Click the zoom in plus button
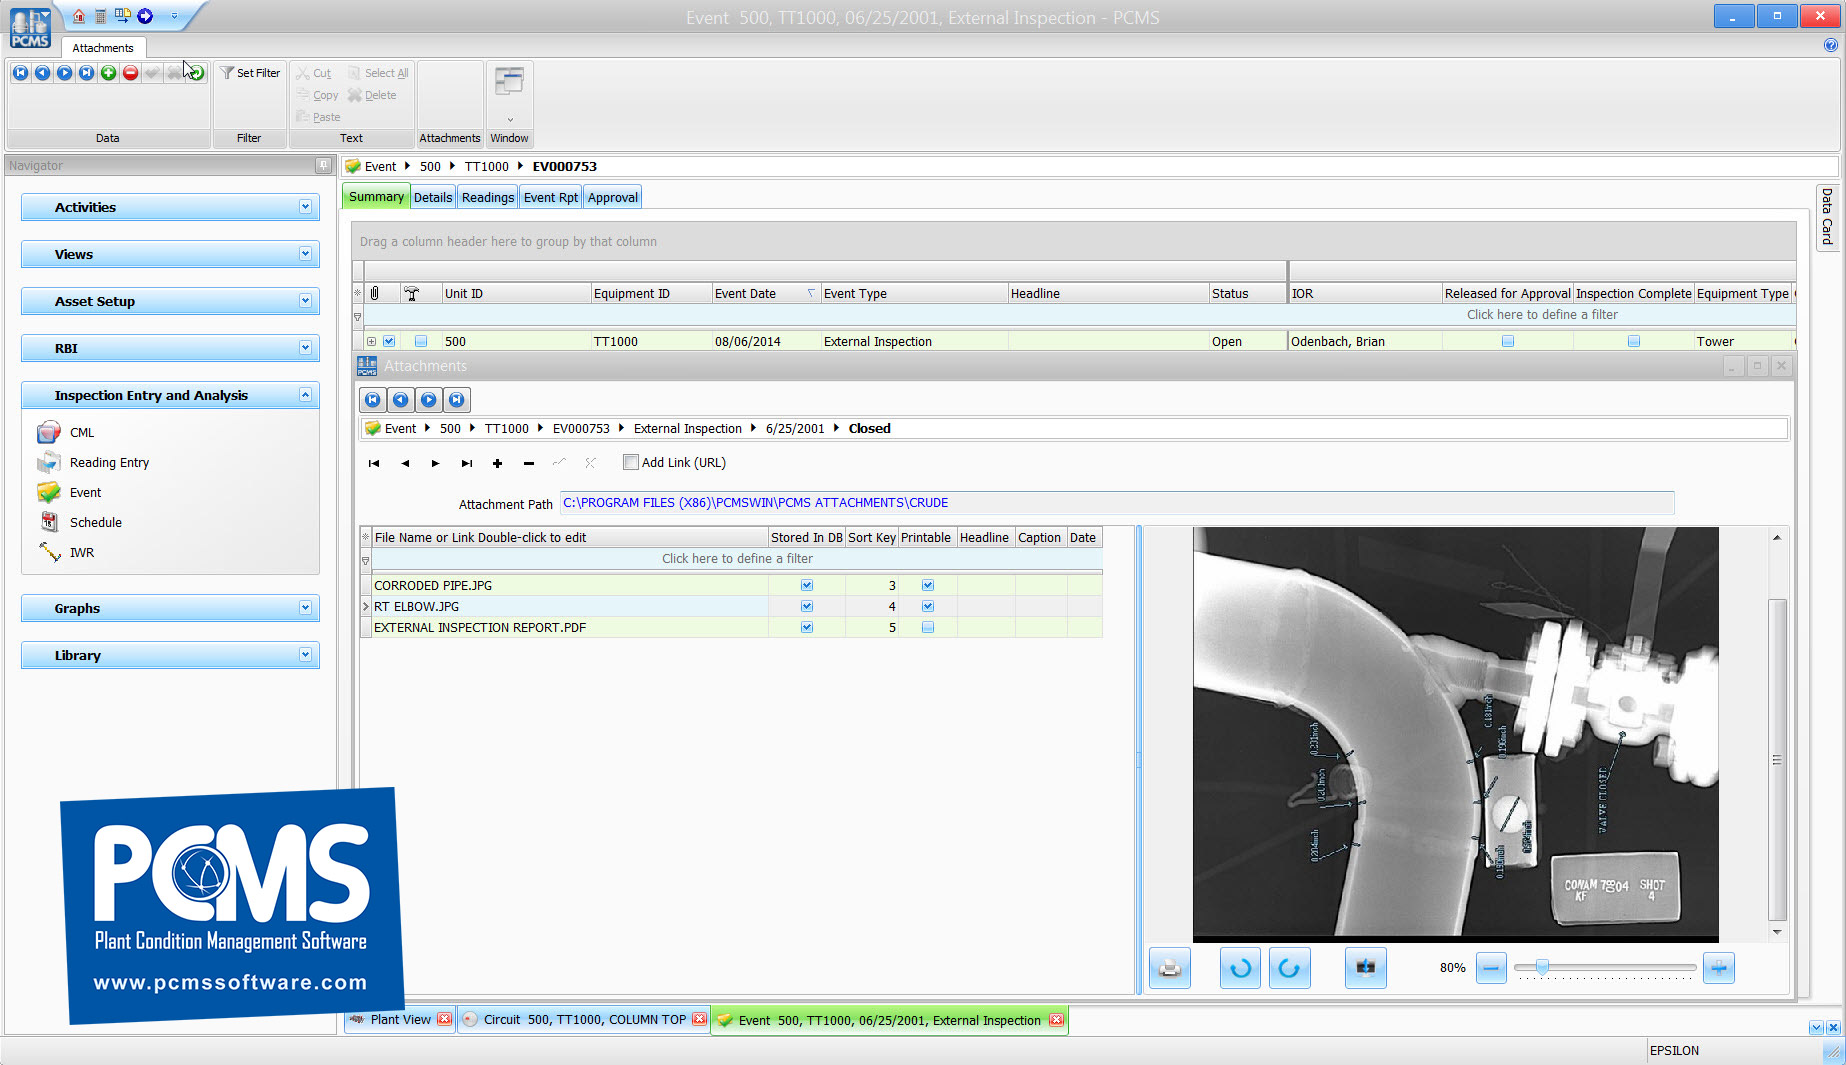The width and height of the screenshot is (1846, 1065). [1718, 968]
